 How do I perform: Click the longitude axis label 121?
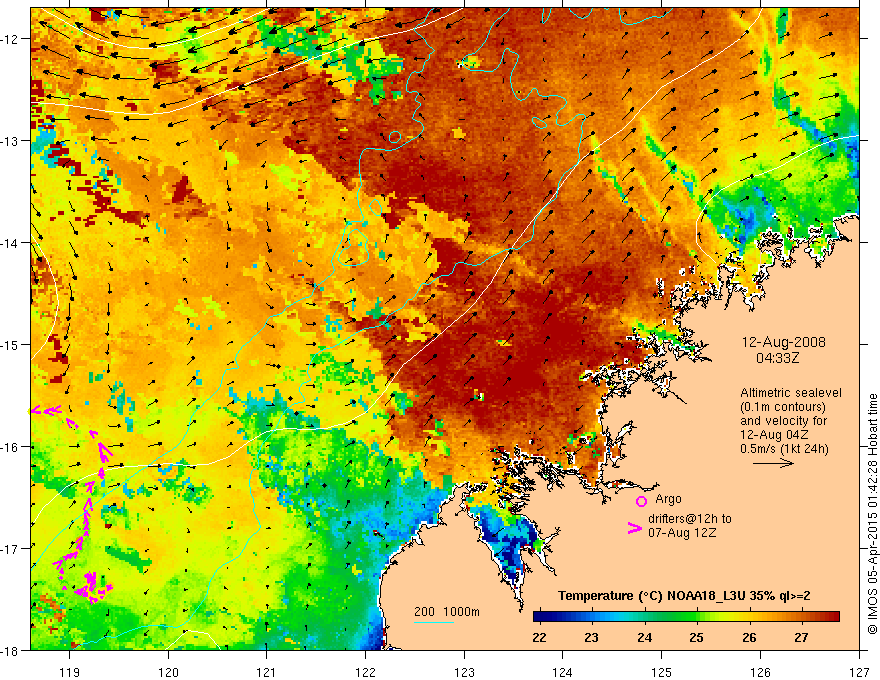coord(267,672)
